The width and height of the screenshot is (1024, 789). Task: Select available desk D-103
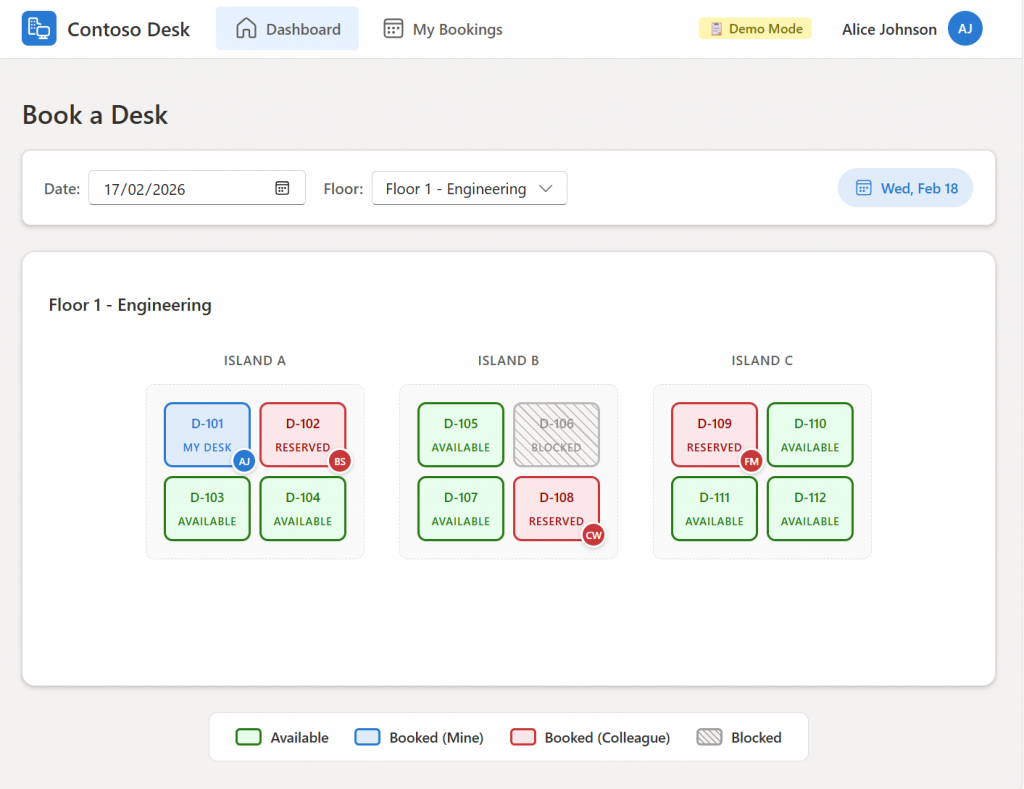click(207, 509)
